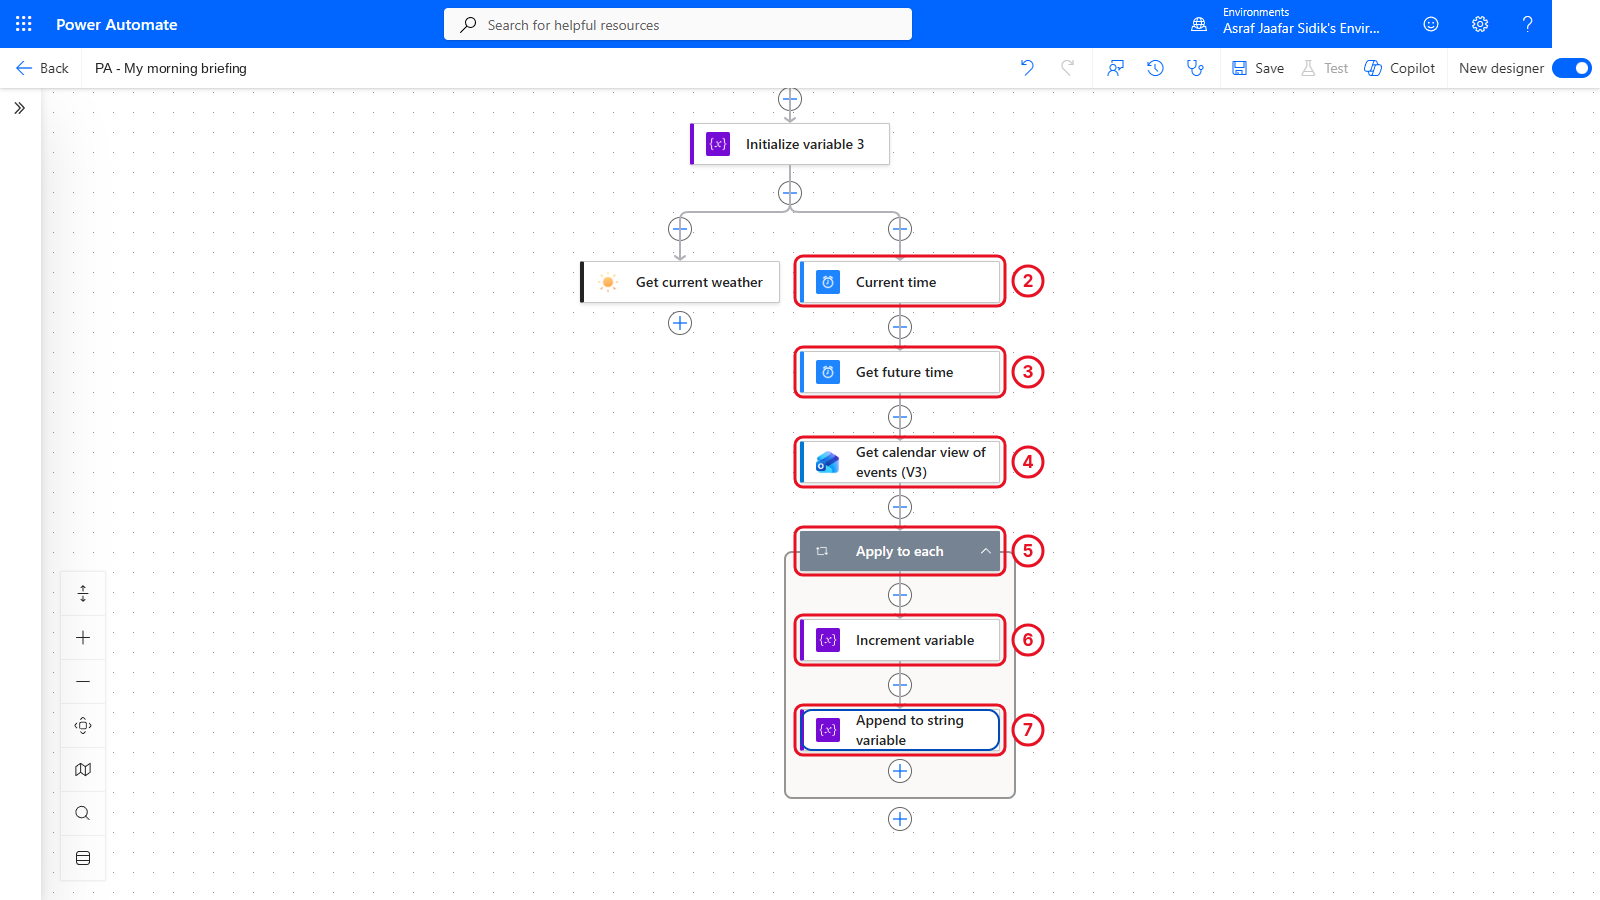Viewport: 1600px width, 900px height.
Task: Open the version history clock icon
Action: click(x=1155, y=68)
